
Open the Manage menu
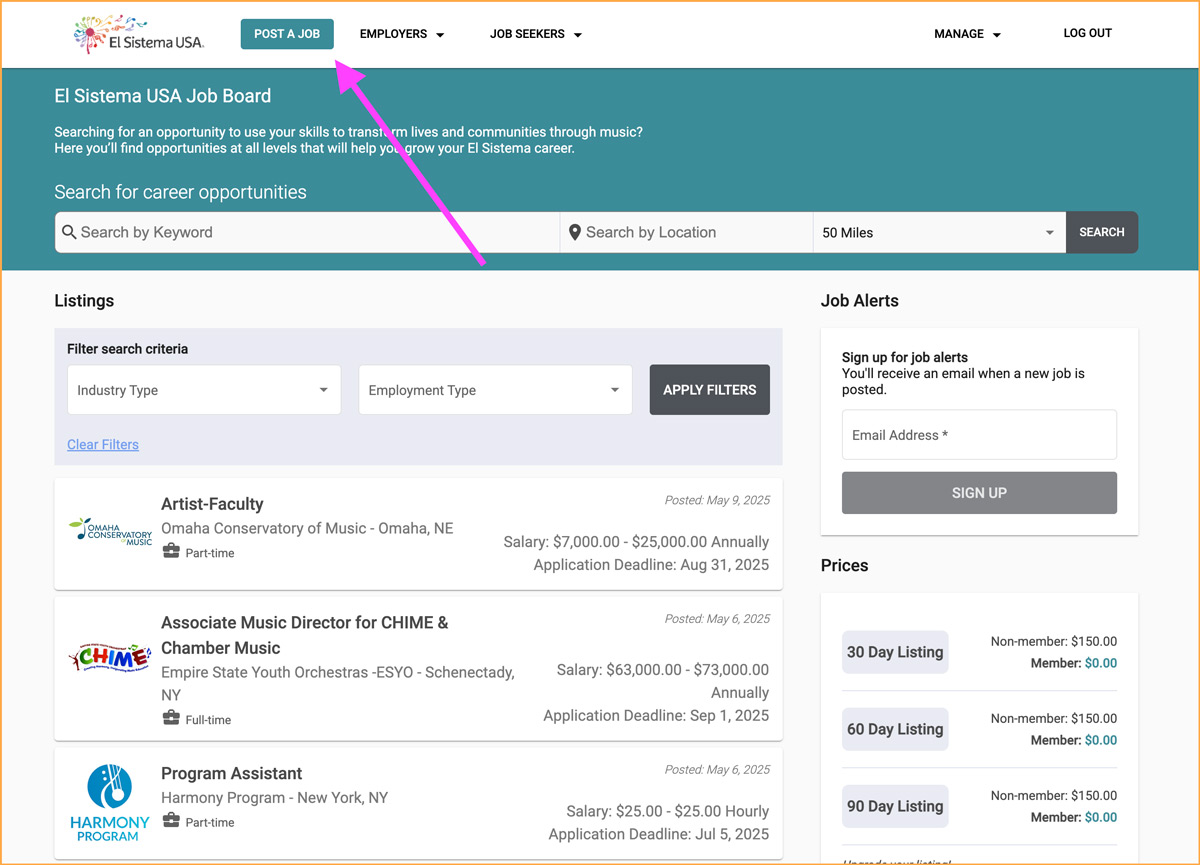click(967, 34)
